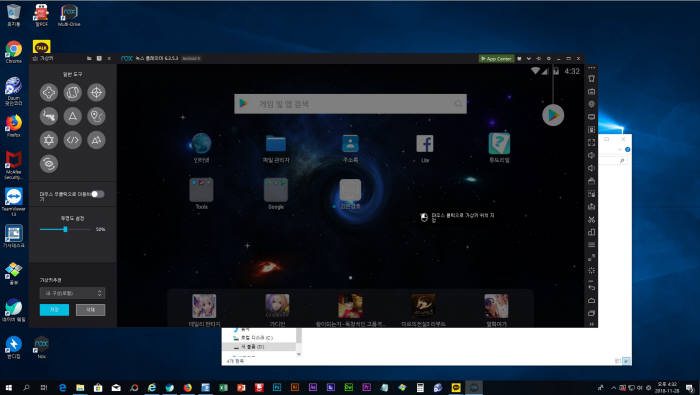
Task: Select the gun fire key tool
Action: tap(49, 116)
